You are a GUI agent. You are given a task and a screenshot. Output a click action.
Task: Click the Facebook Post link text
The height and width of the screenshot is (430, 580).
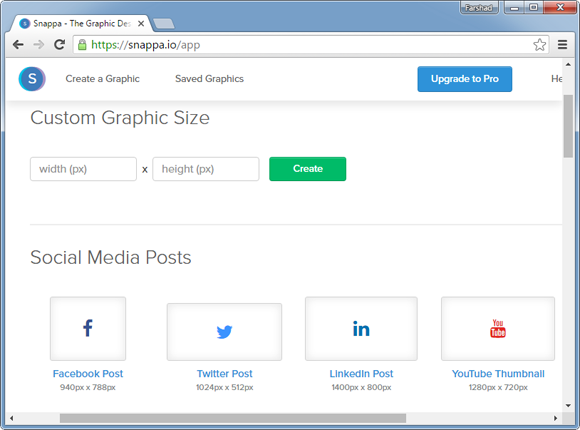click(x=88, y=374)
